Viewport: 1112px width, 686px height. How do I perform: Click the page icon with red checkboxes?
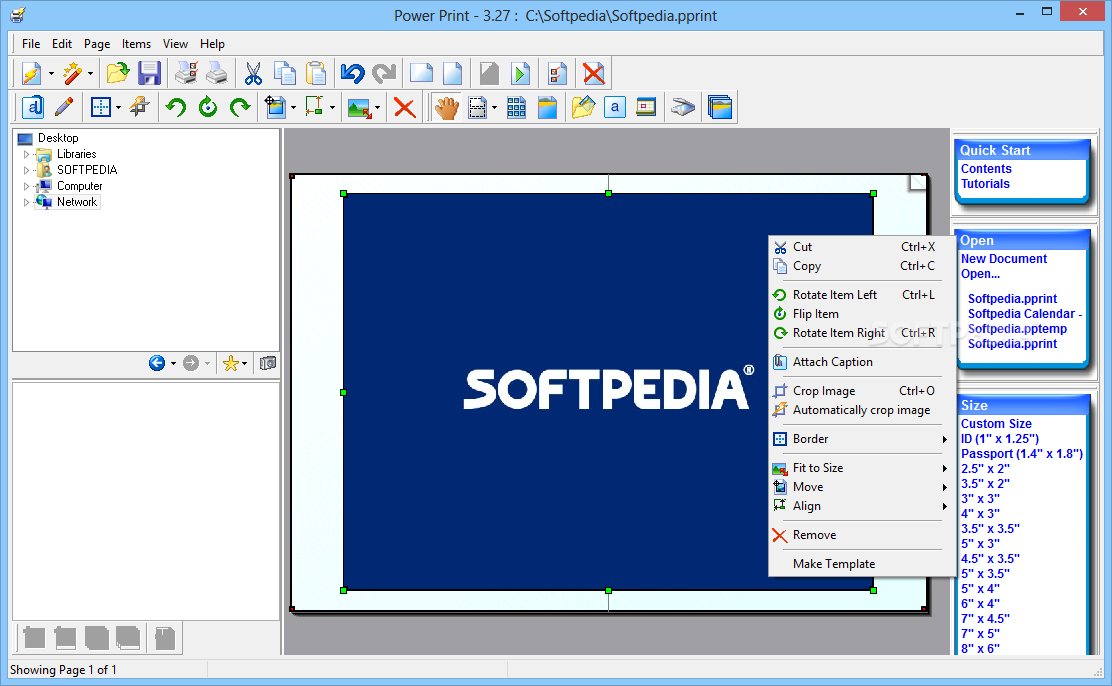(x=557, y=73)
